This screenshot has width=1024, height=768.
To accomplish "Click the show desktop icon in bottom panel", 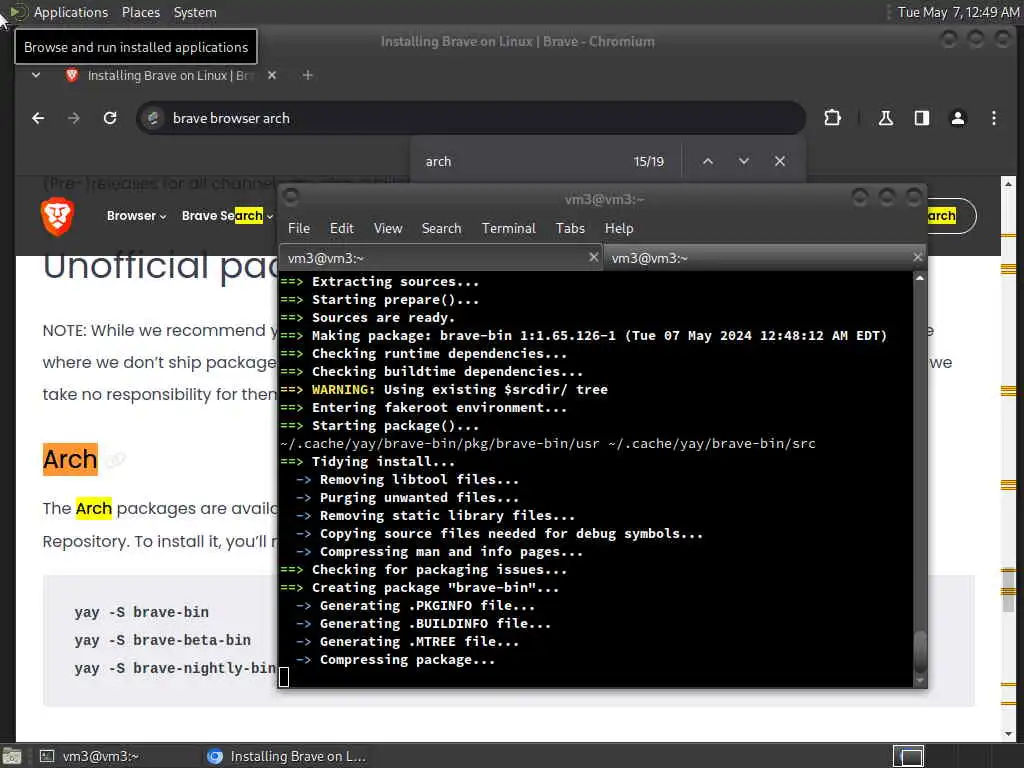I will [11, 756].
